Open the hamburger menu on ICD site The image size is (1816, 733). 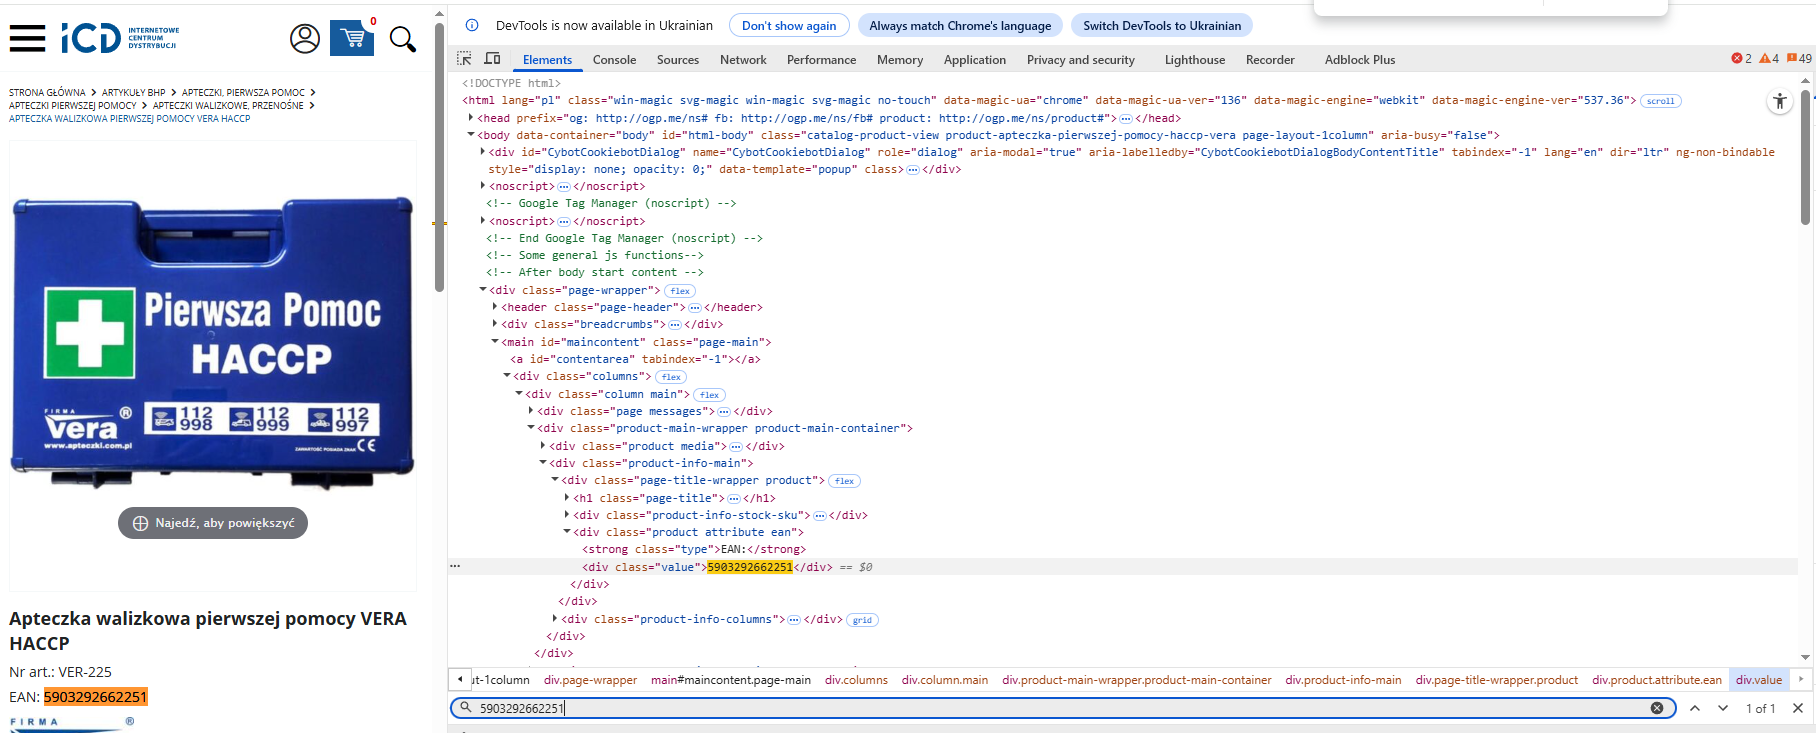click(27, 39)
